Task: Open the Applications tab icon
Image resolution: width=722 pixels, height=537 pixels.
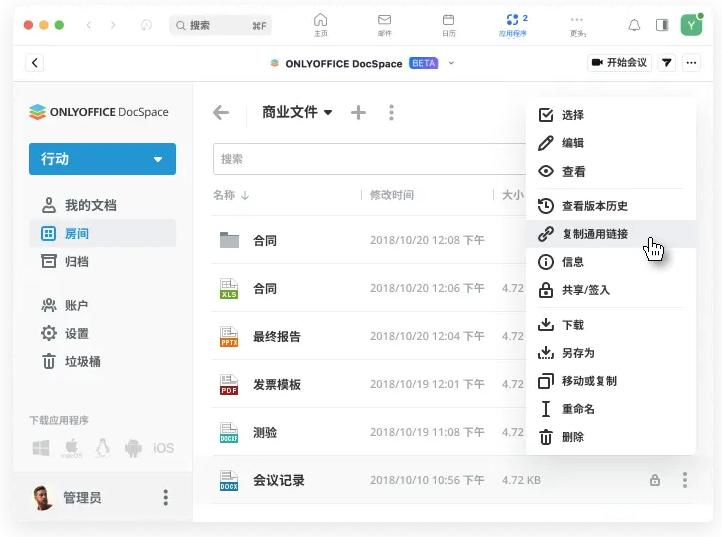Action: tap(512, 25)
